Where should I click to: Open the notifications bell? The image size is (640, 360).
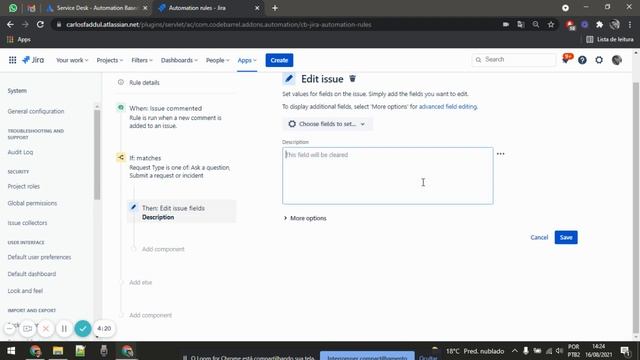point(566,60)
